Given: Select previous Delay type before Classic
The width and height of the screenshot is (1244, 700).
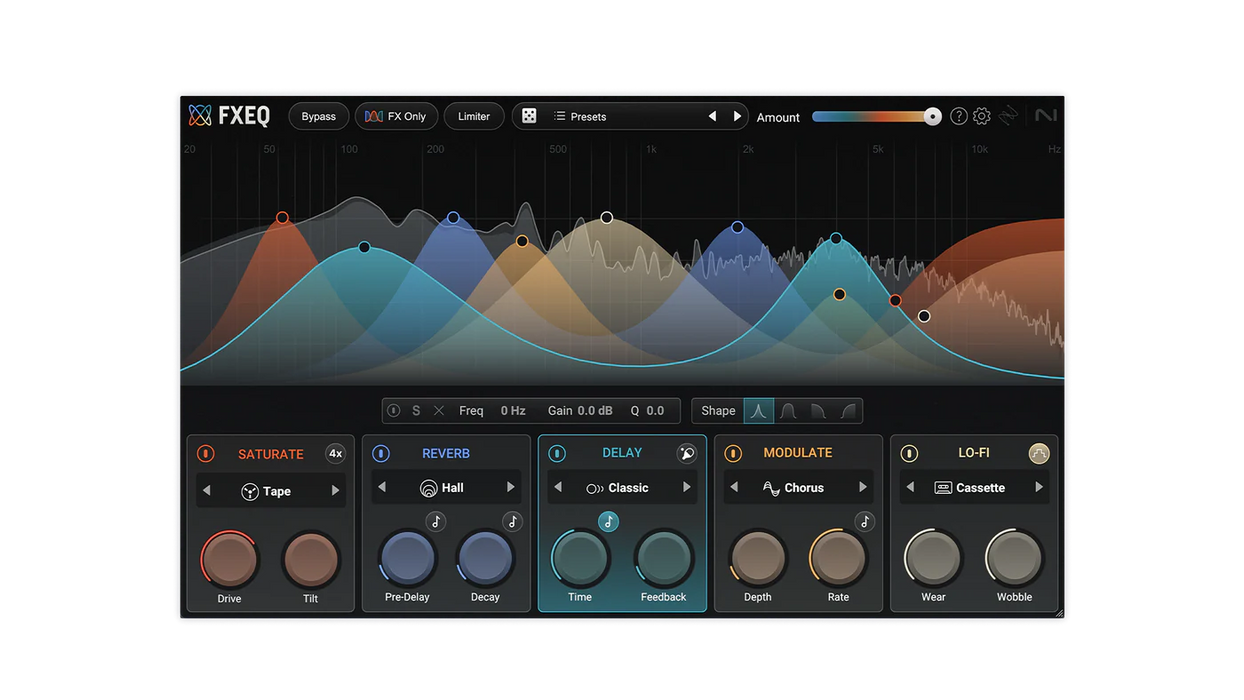Looking at the screenshot, I should [x=558, y=488].
